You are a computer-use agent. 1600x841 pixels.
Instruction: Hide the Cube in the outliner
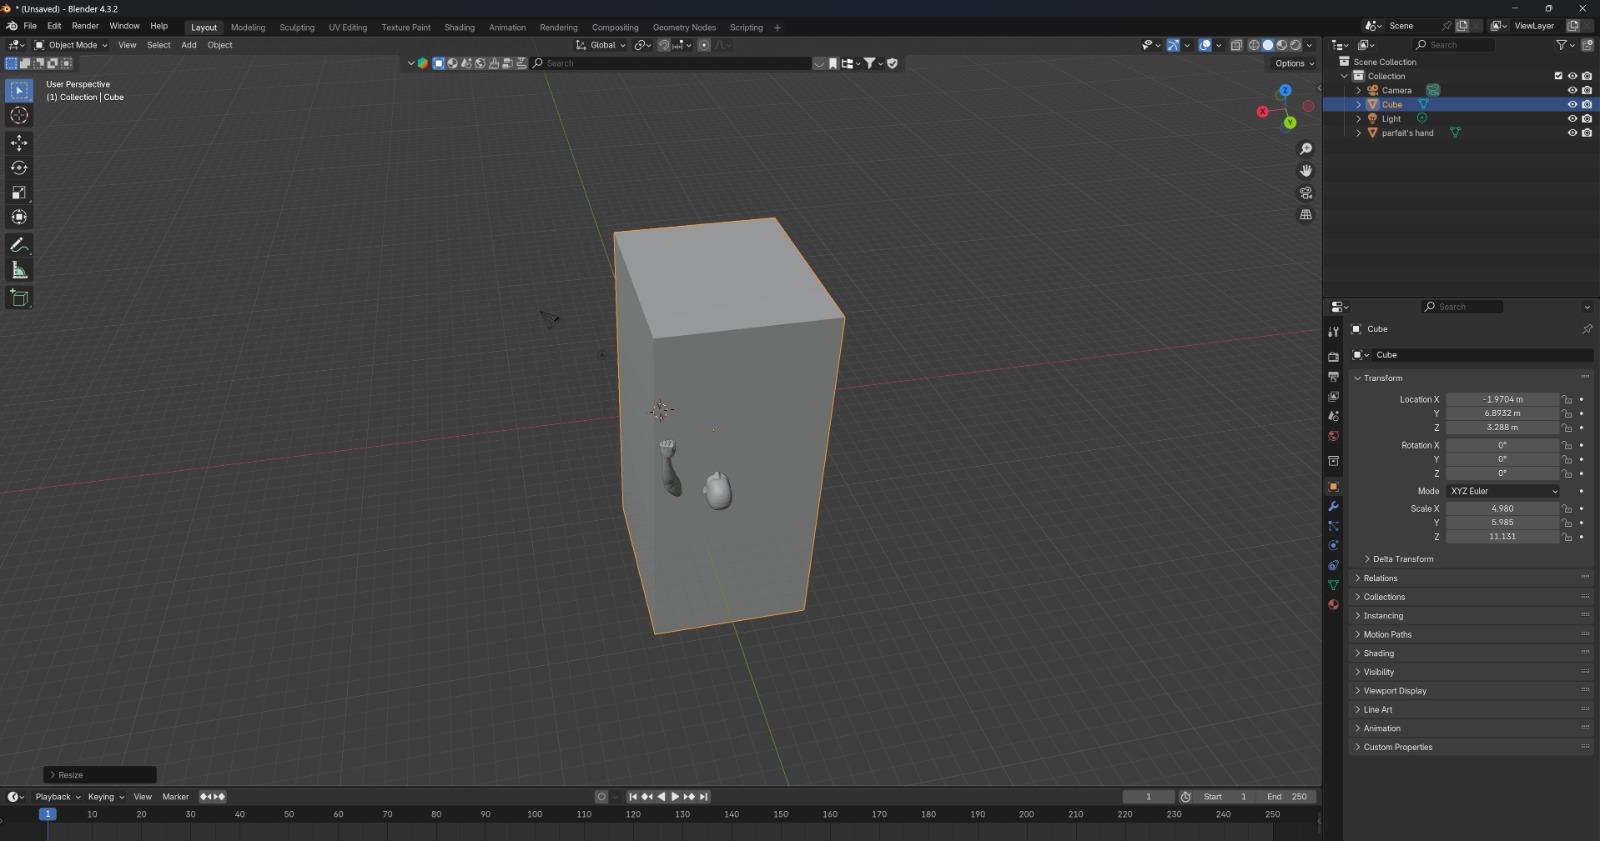click(1572, 105)
